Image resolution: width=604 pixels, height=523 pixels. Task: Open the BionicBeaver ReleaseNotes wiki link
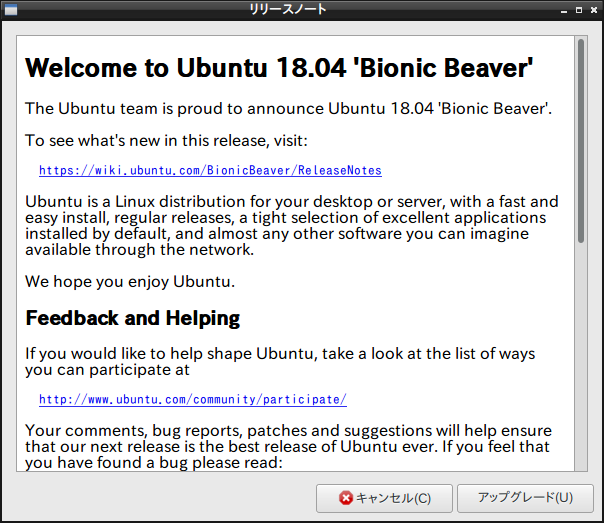[210, 170]
